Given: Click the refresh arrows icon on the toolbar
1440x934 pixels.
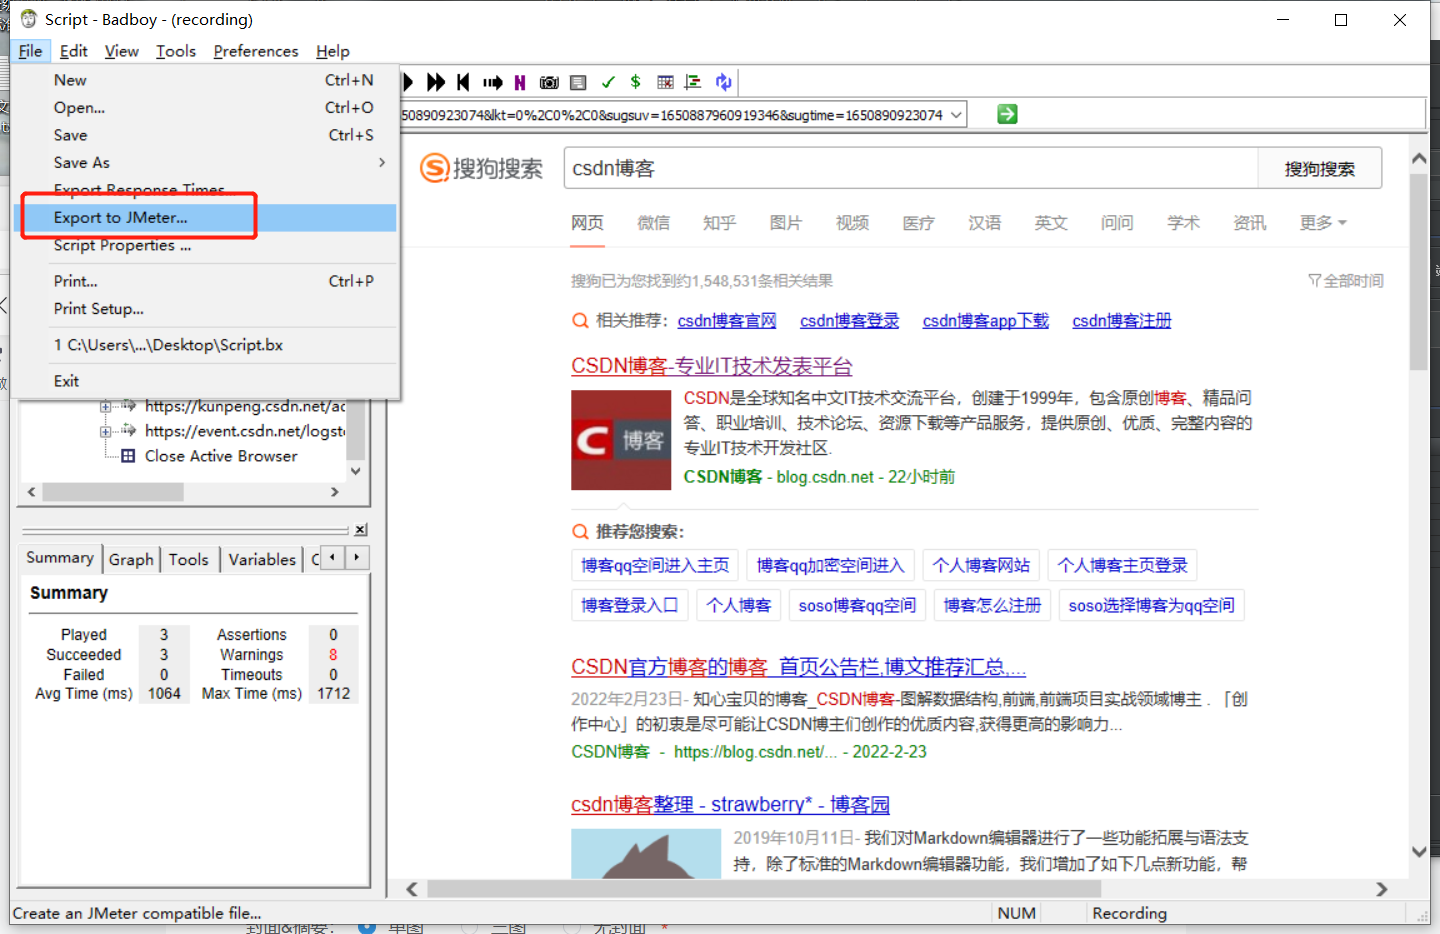Looking at the screenshot, I should (x=723, y=82).
